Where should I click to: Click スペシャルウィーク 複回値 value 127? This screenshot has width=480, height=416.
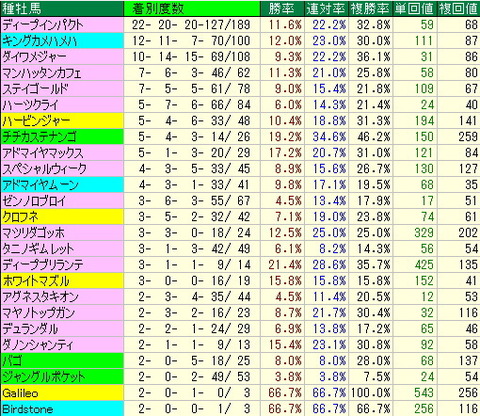tap(468, 169)
